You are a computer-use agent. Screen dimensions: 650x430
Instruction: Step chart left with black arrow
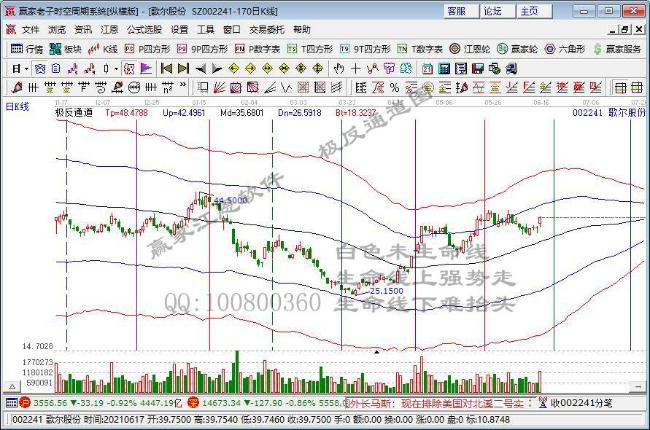[x=201, y=68]
